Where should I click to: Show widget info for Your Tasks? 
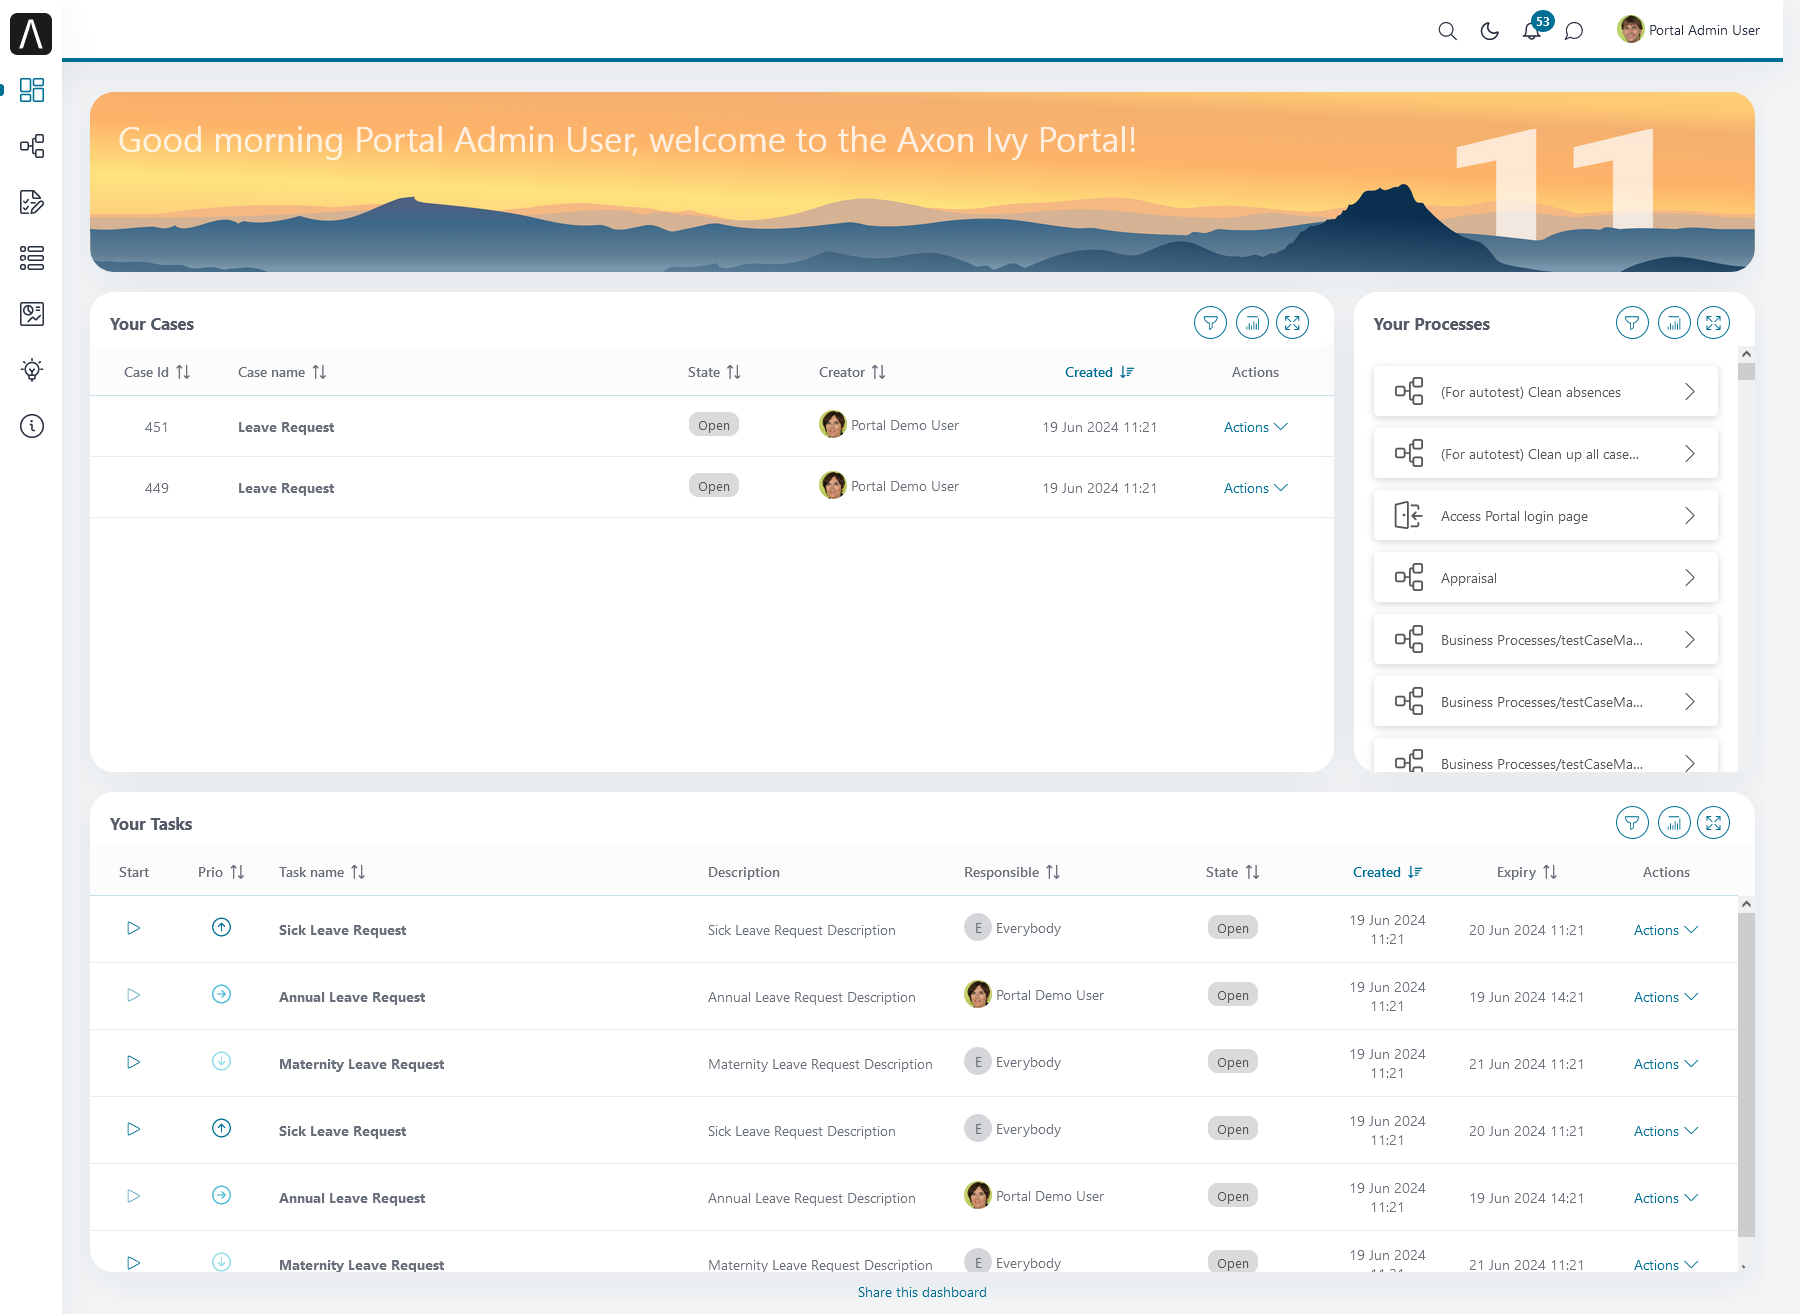[1674, 823]
